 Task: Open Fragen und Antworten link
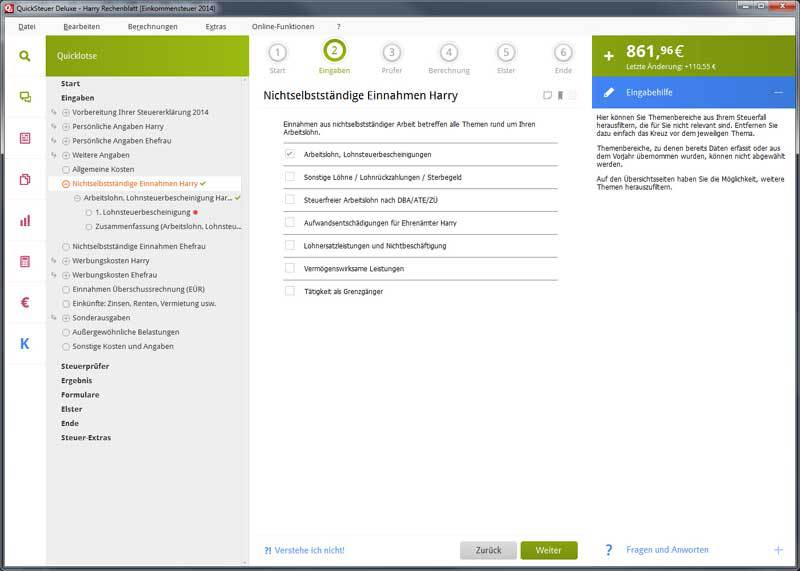tap(667, 550)
